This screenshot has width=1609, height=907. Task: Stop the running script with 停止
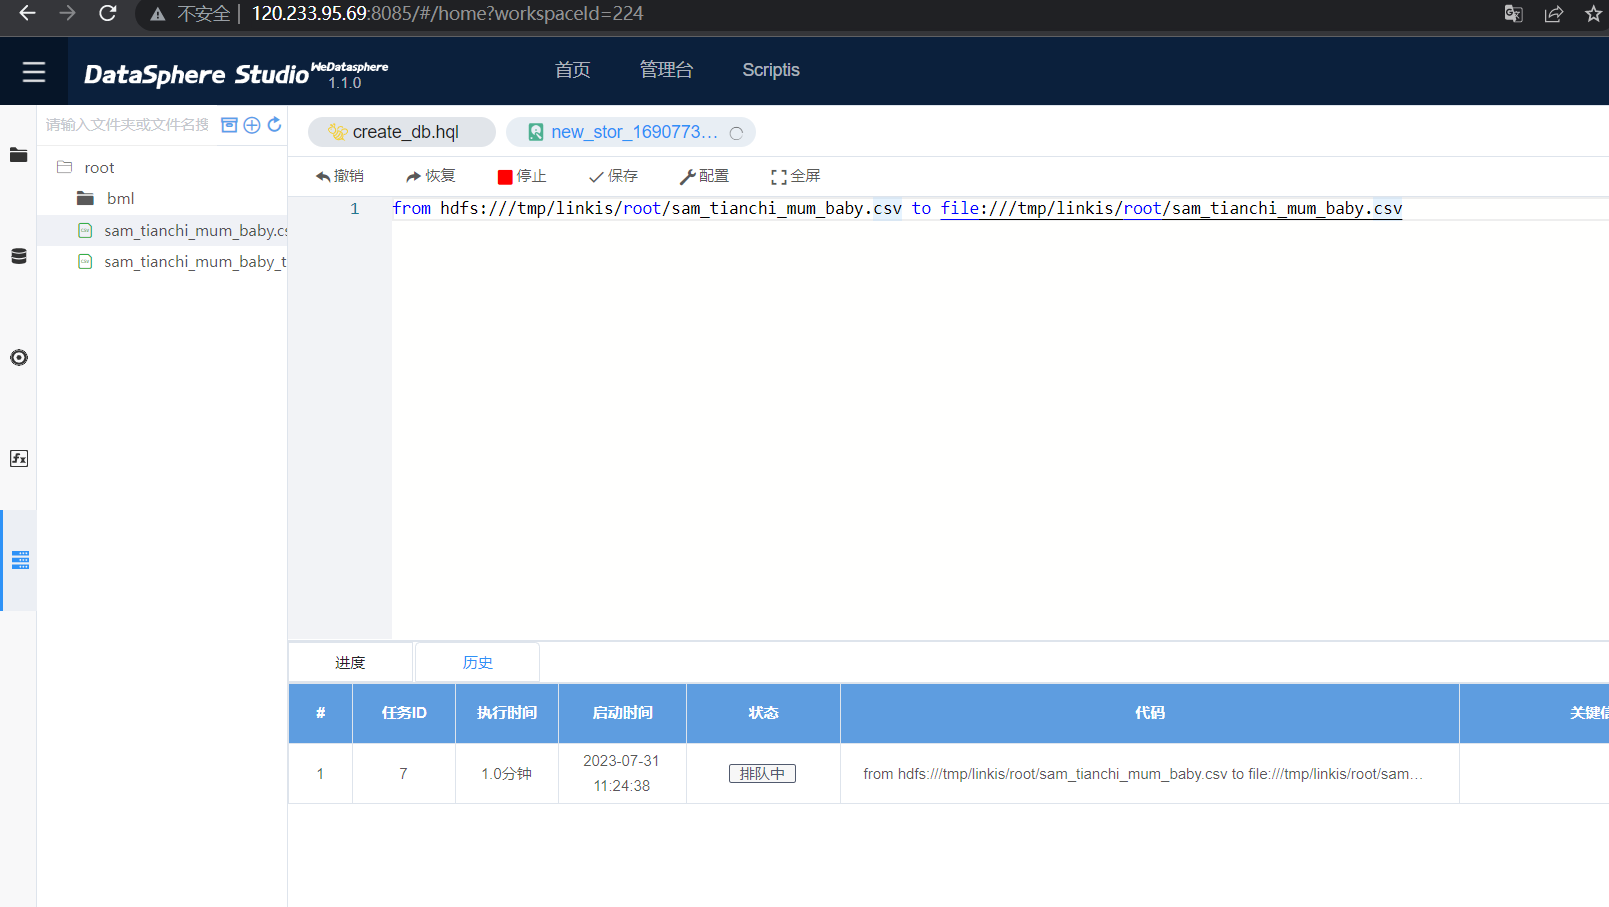[522, 176]
